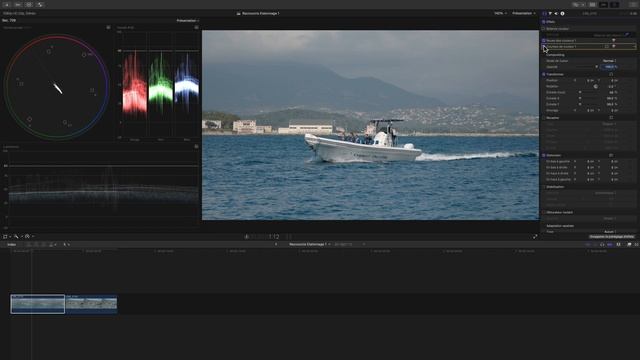This screenshot has height=360, width=640.
Task: Open the Audio inspector tab
Action: pyautogui.click(x=556, y=13)
